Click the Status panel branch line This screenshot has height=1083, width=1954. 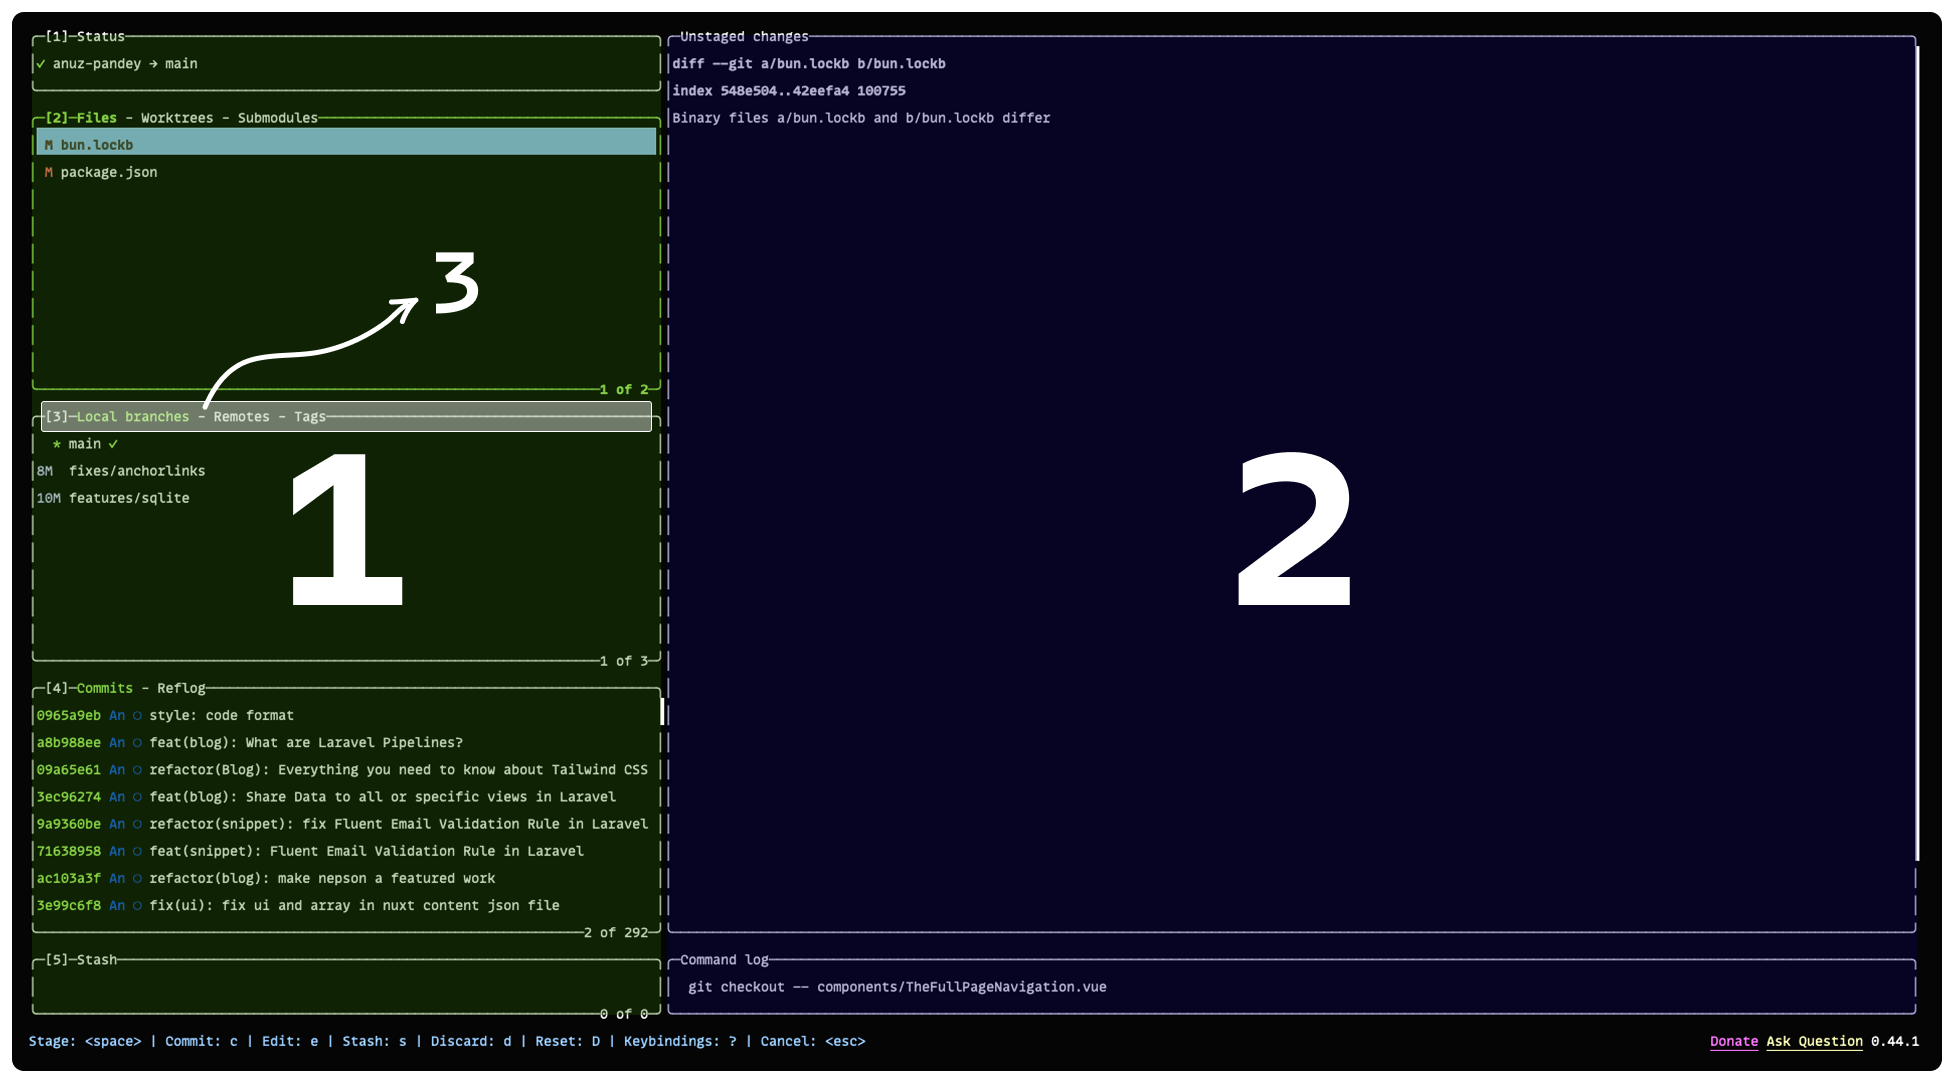(x=124, y=64)
